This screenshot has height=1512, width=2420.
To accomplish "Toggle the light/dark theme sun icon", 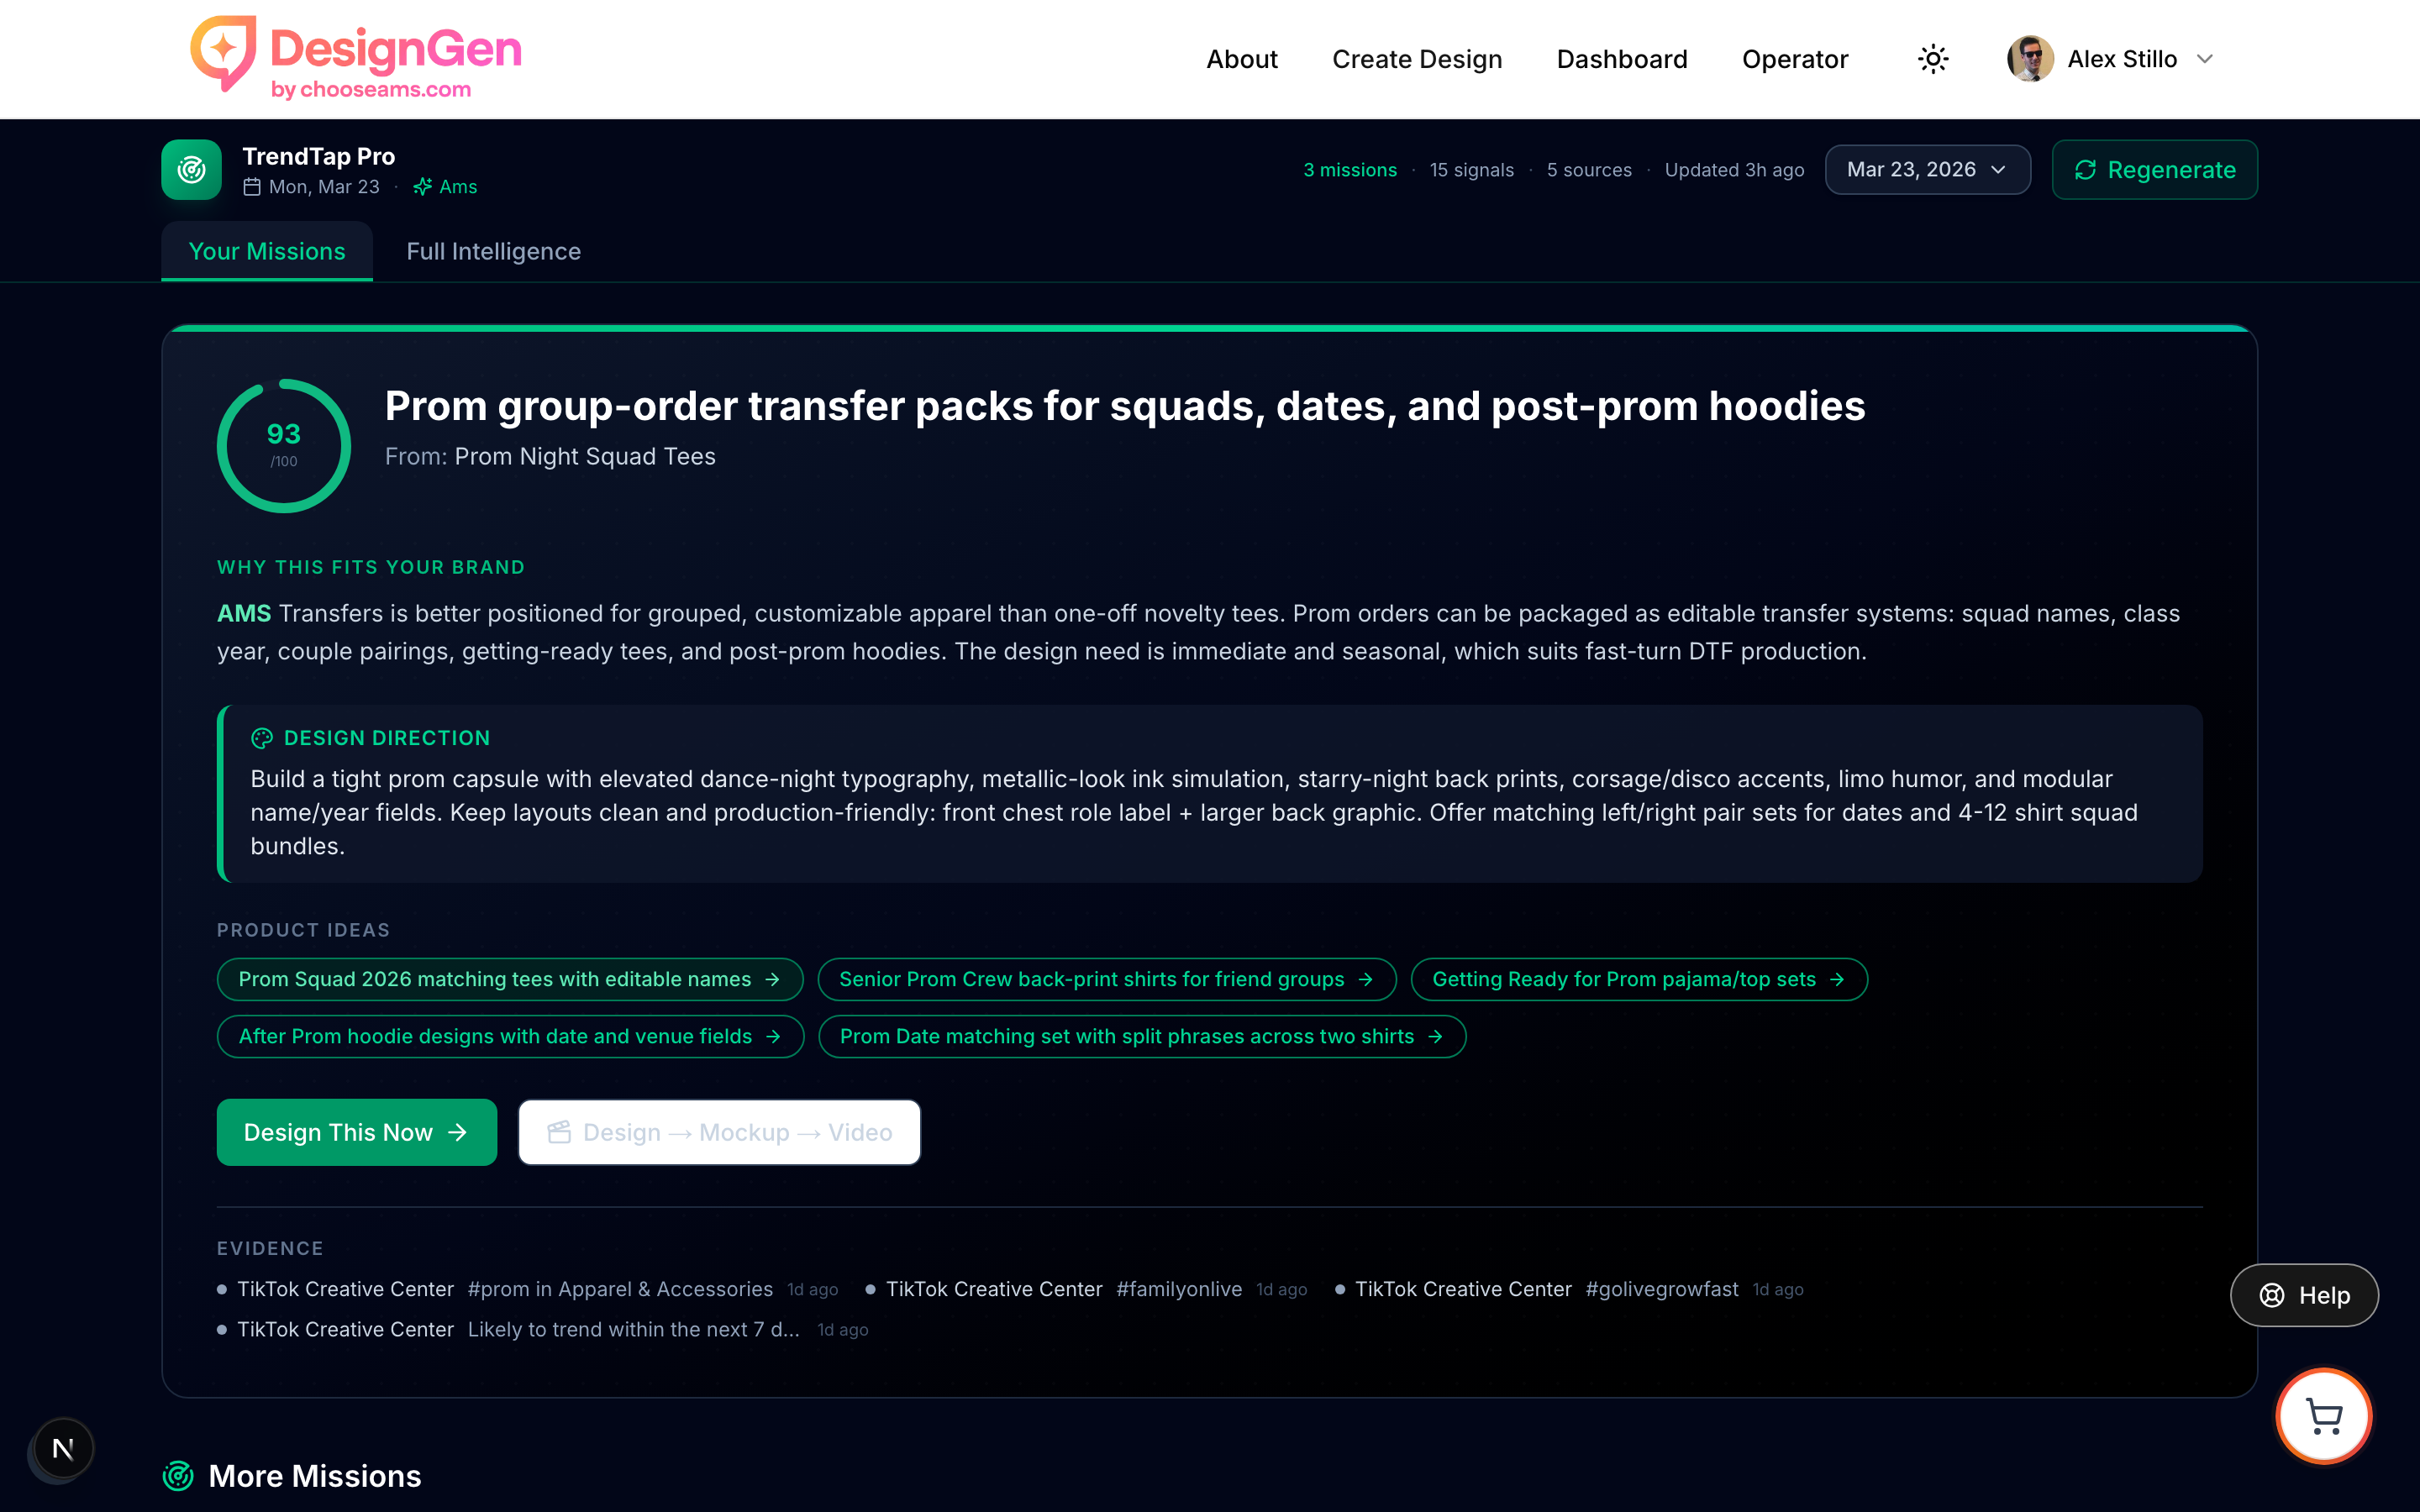I will coord(1933,59).
